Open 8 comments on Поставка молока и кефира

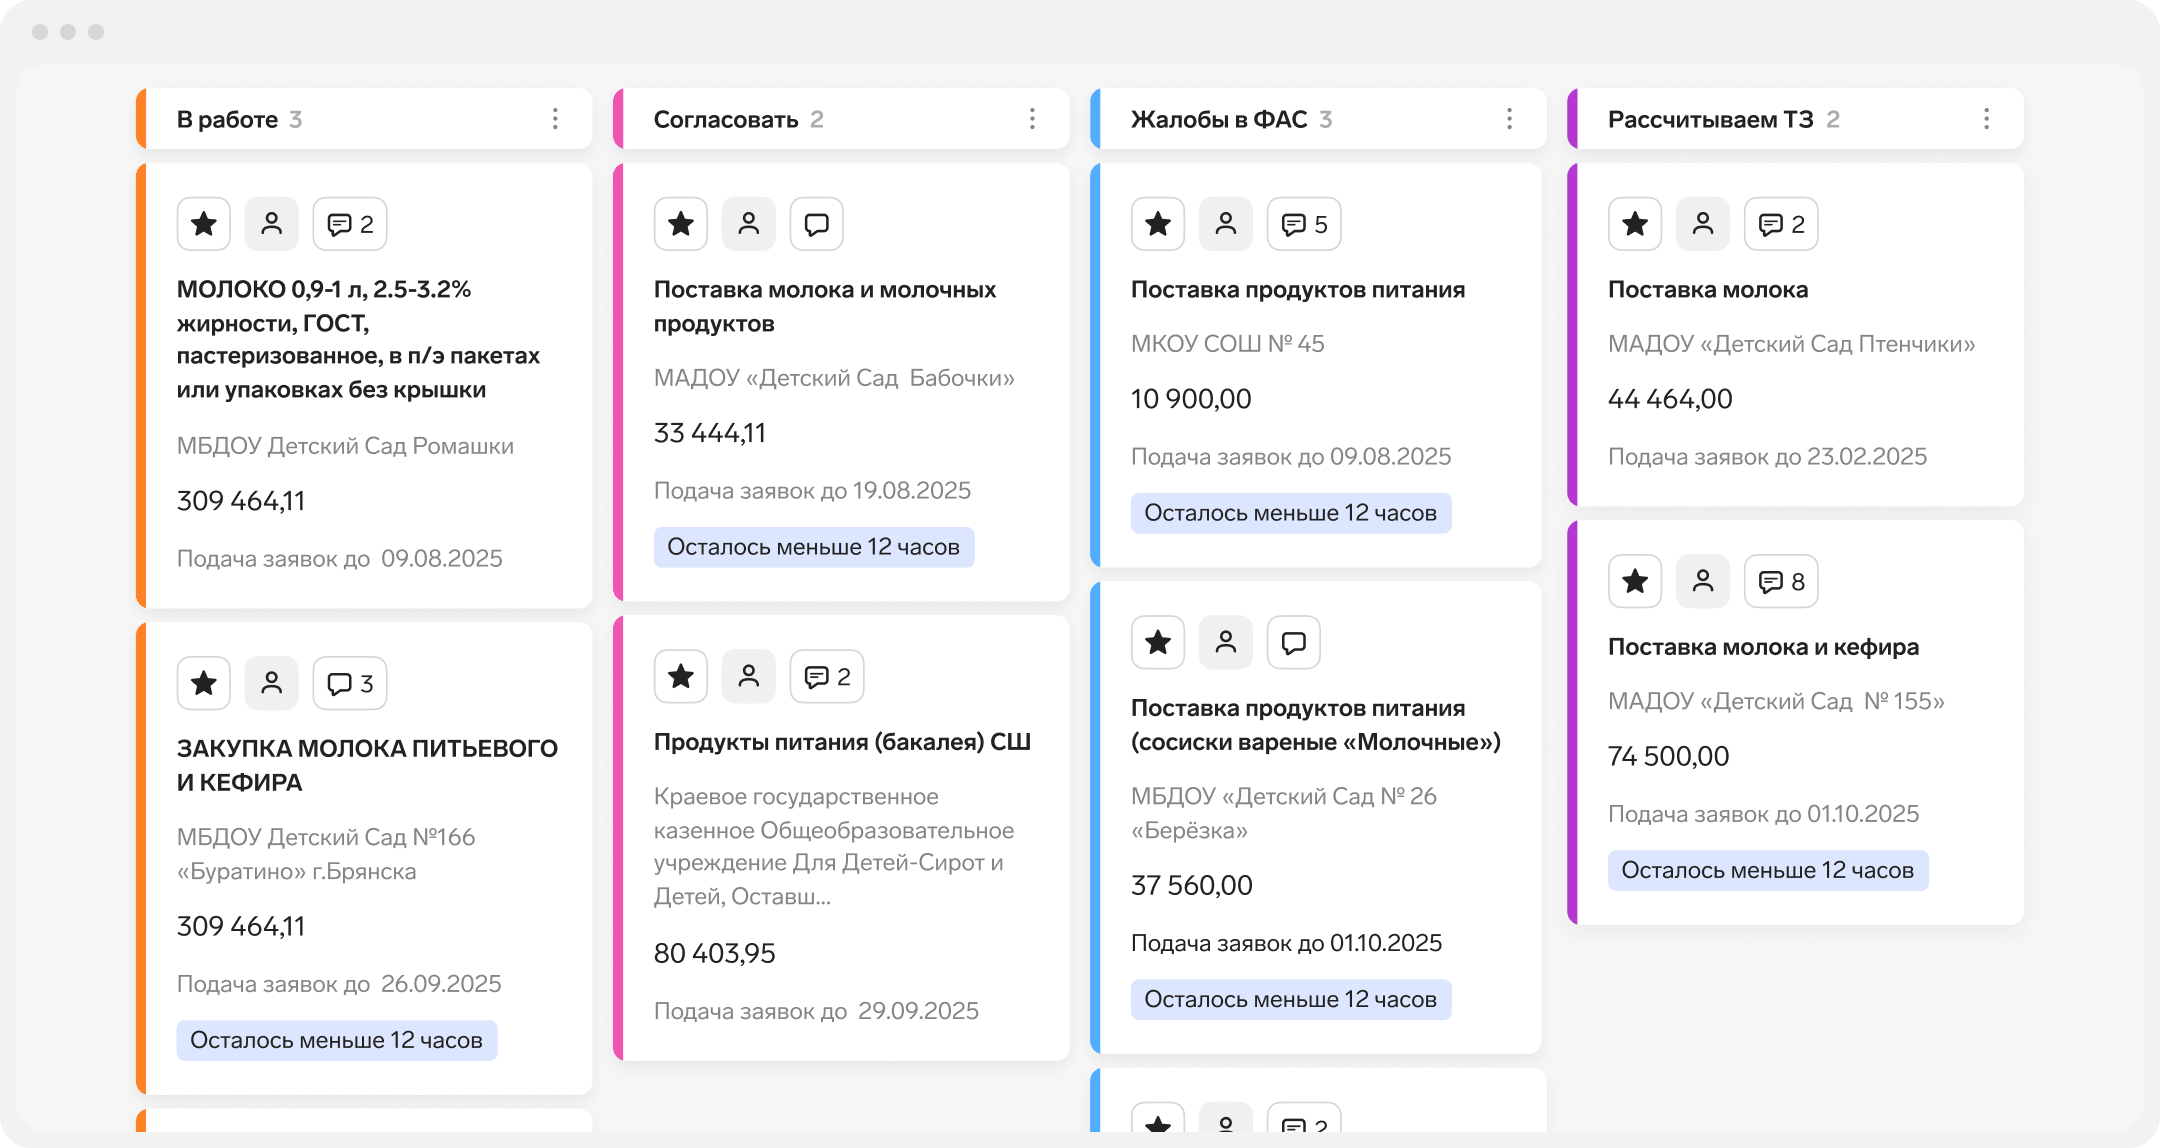click(1781, 581)
